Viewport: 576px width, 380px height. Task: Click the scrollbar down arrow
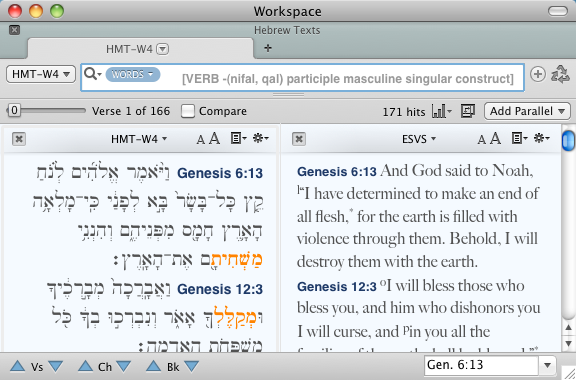pyautogui.click(x=568, y=344)
